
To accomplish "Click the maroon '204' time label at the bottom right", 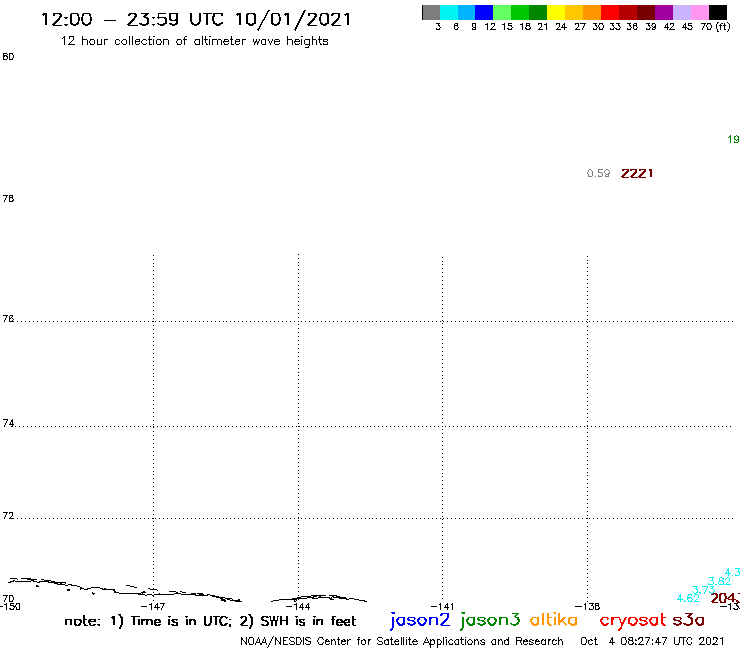I will pyautogui.click(x=725, y=598).
